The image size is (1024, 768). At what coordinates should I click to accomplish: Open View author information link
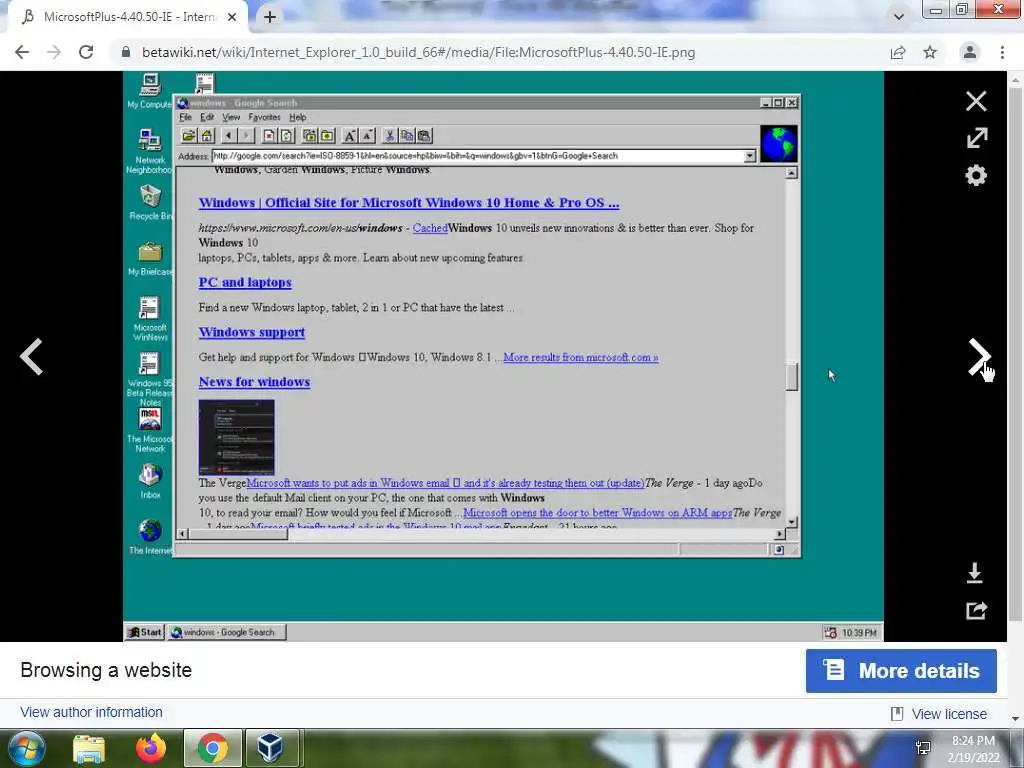coord(91,712)
